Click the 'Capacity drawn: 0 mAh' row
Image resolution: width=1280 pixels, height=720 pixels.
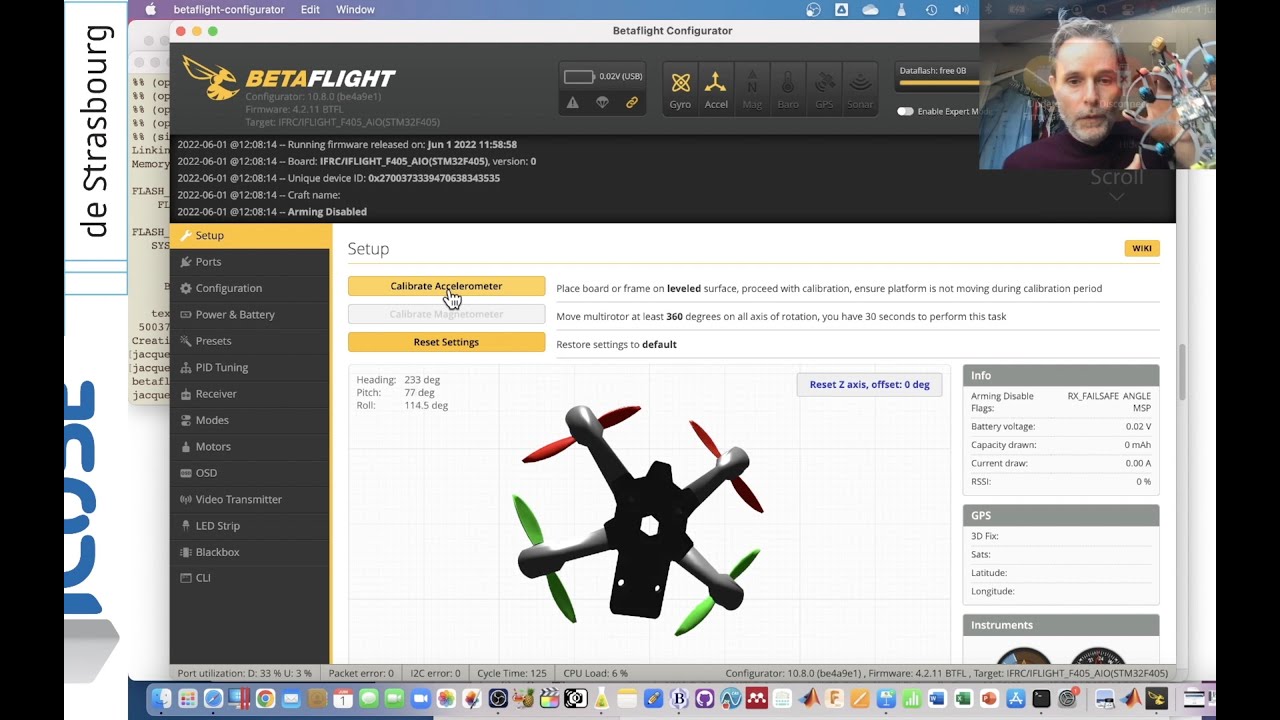pyautogui.click(x=1061, y=445)
